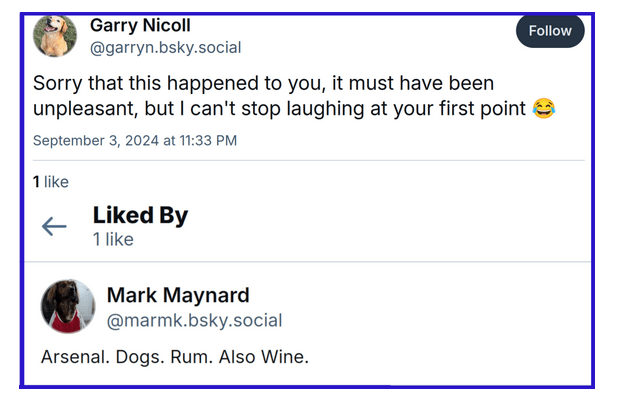Follow Garry Nicoll
This screenshot has width=619, height=404.
[550, 31]
